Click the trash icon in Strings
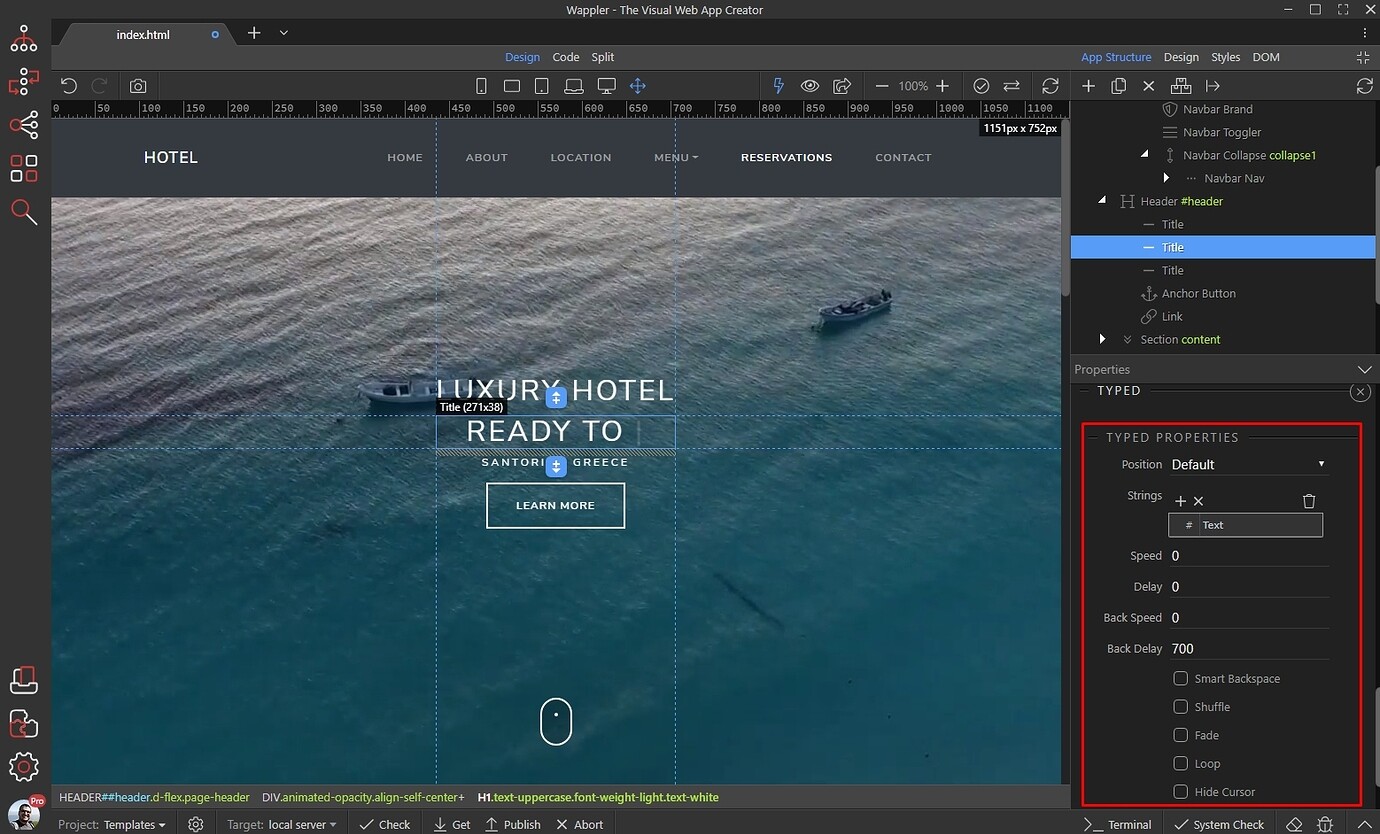 point(1309,501)
